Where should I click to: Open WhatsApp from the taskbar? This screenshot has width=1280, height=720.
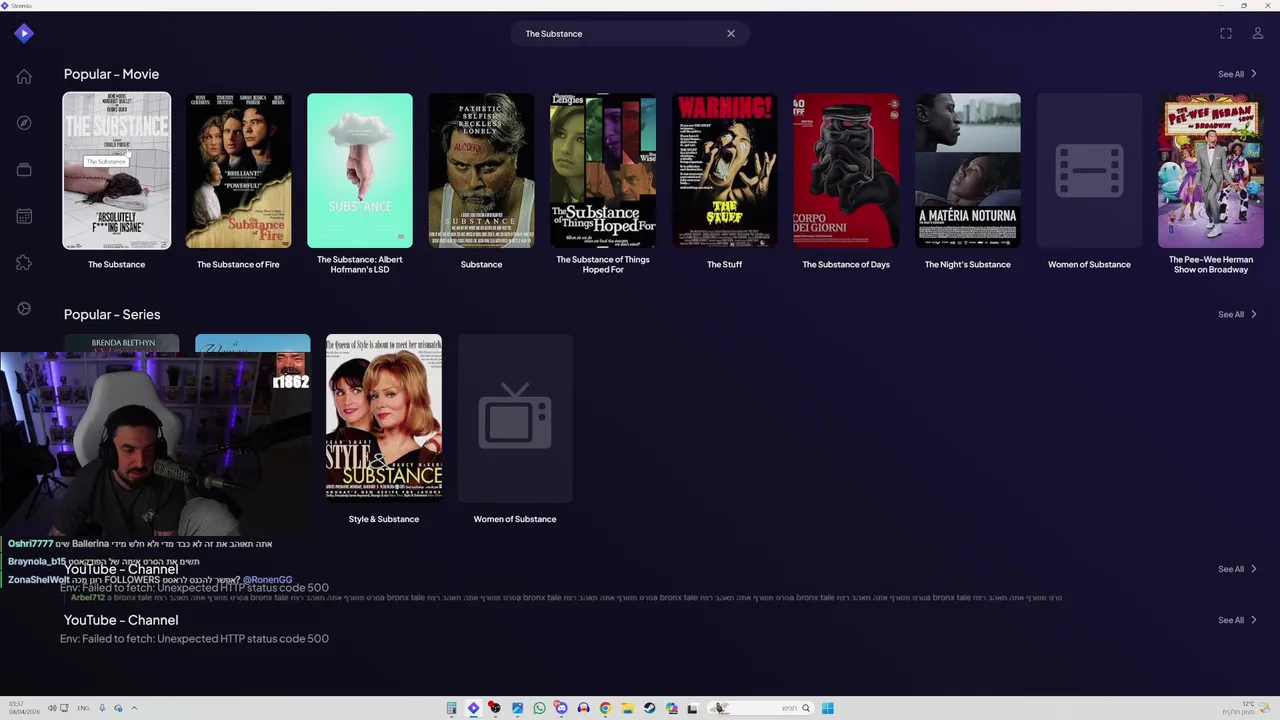[x=539, y=708]
